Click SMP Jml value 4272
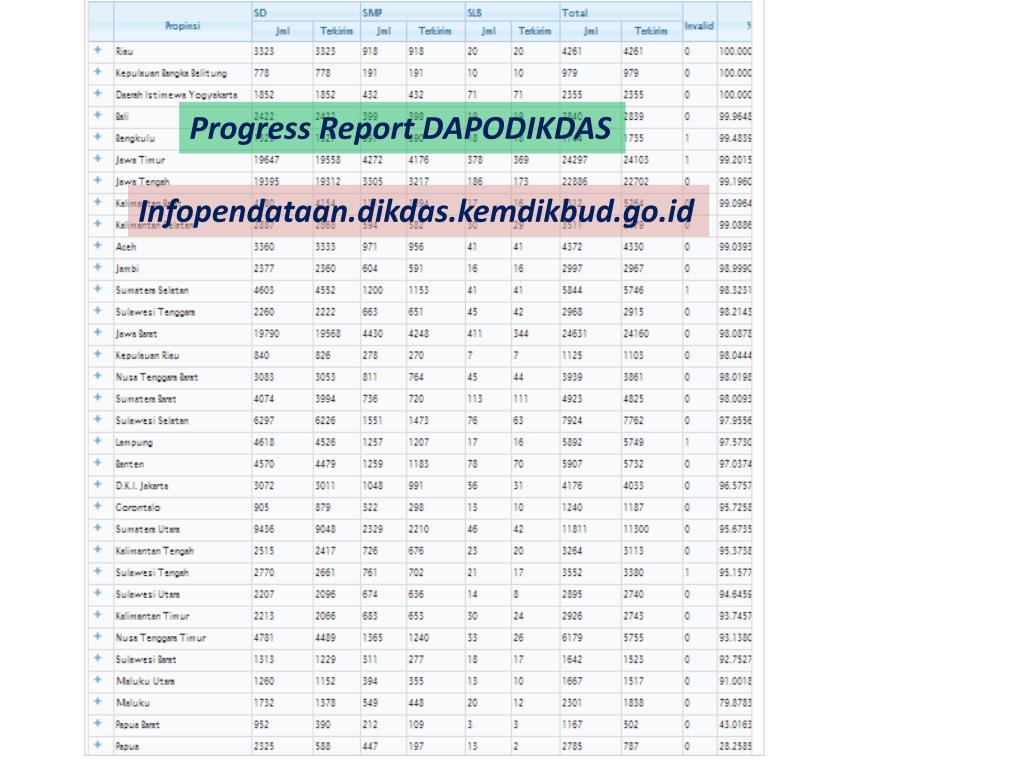 pyautogui.click(x=373, y=159)
